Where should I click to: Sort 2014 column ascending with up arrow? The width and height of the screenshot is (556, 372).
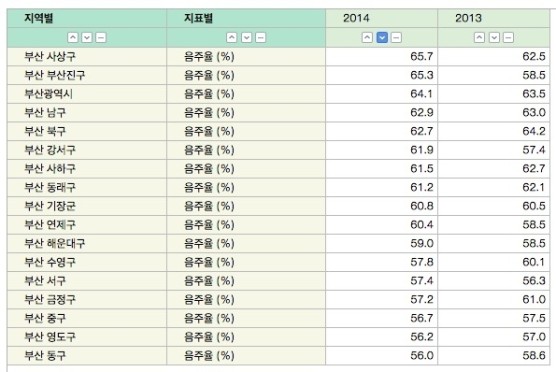coord(367,38)
